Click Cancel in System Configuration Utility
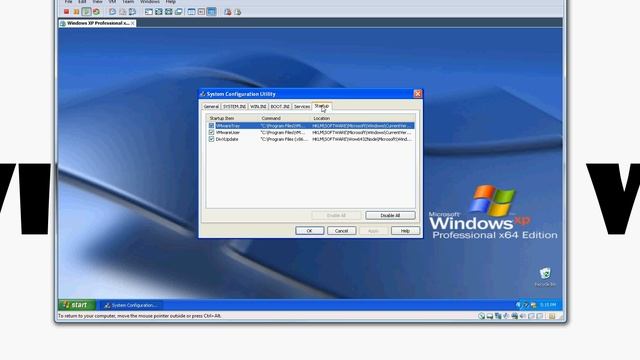640x360 pixels. click(x=341, y=231)
